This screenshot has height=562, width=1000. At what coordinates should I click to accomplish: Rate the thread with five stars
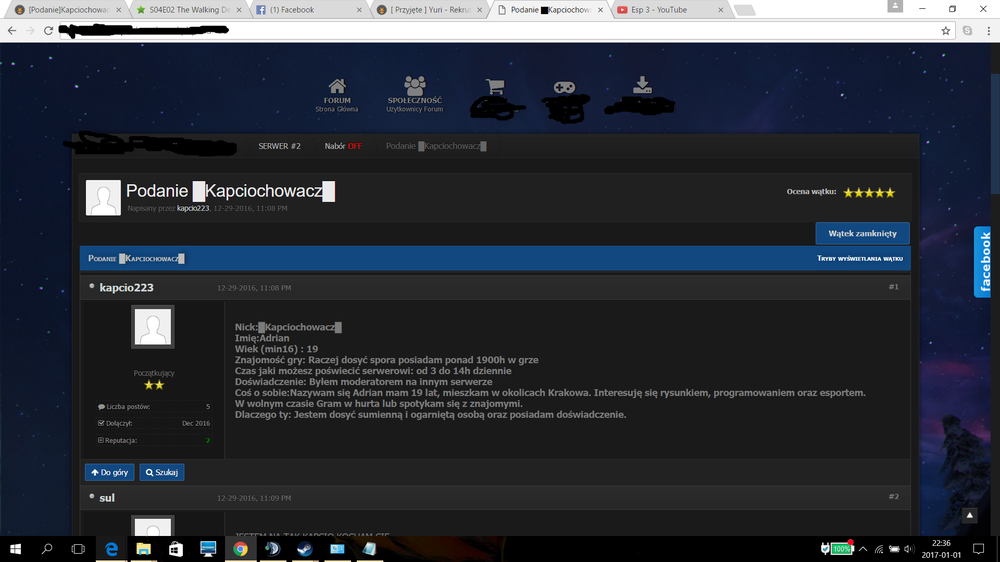890,193
